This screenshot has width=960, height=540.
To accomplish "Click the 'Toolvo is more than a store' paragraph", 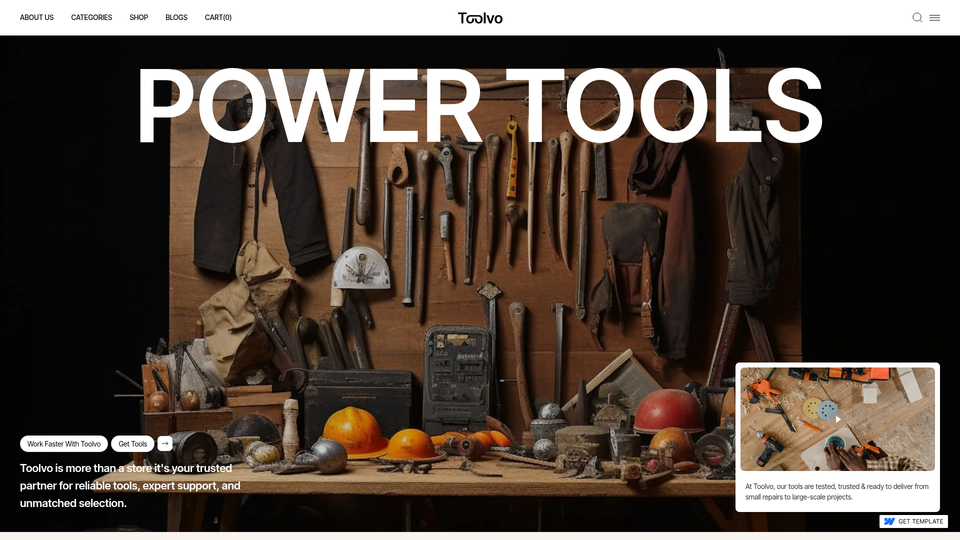I will pyautogui.click(x=130, y=486).
